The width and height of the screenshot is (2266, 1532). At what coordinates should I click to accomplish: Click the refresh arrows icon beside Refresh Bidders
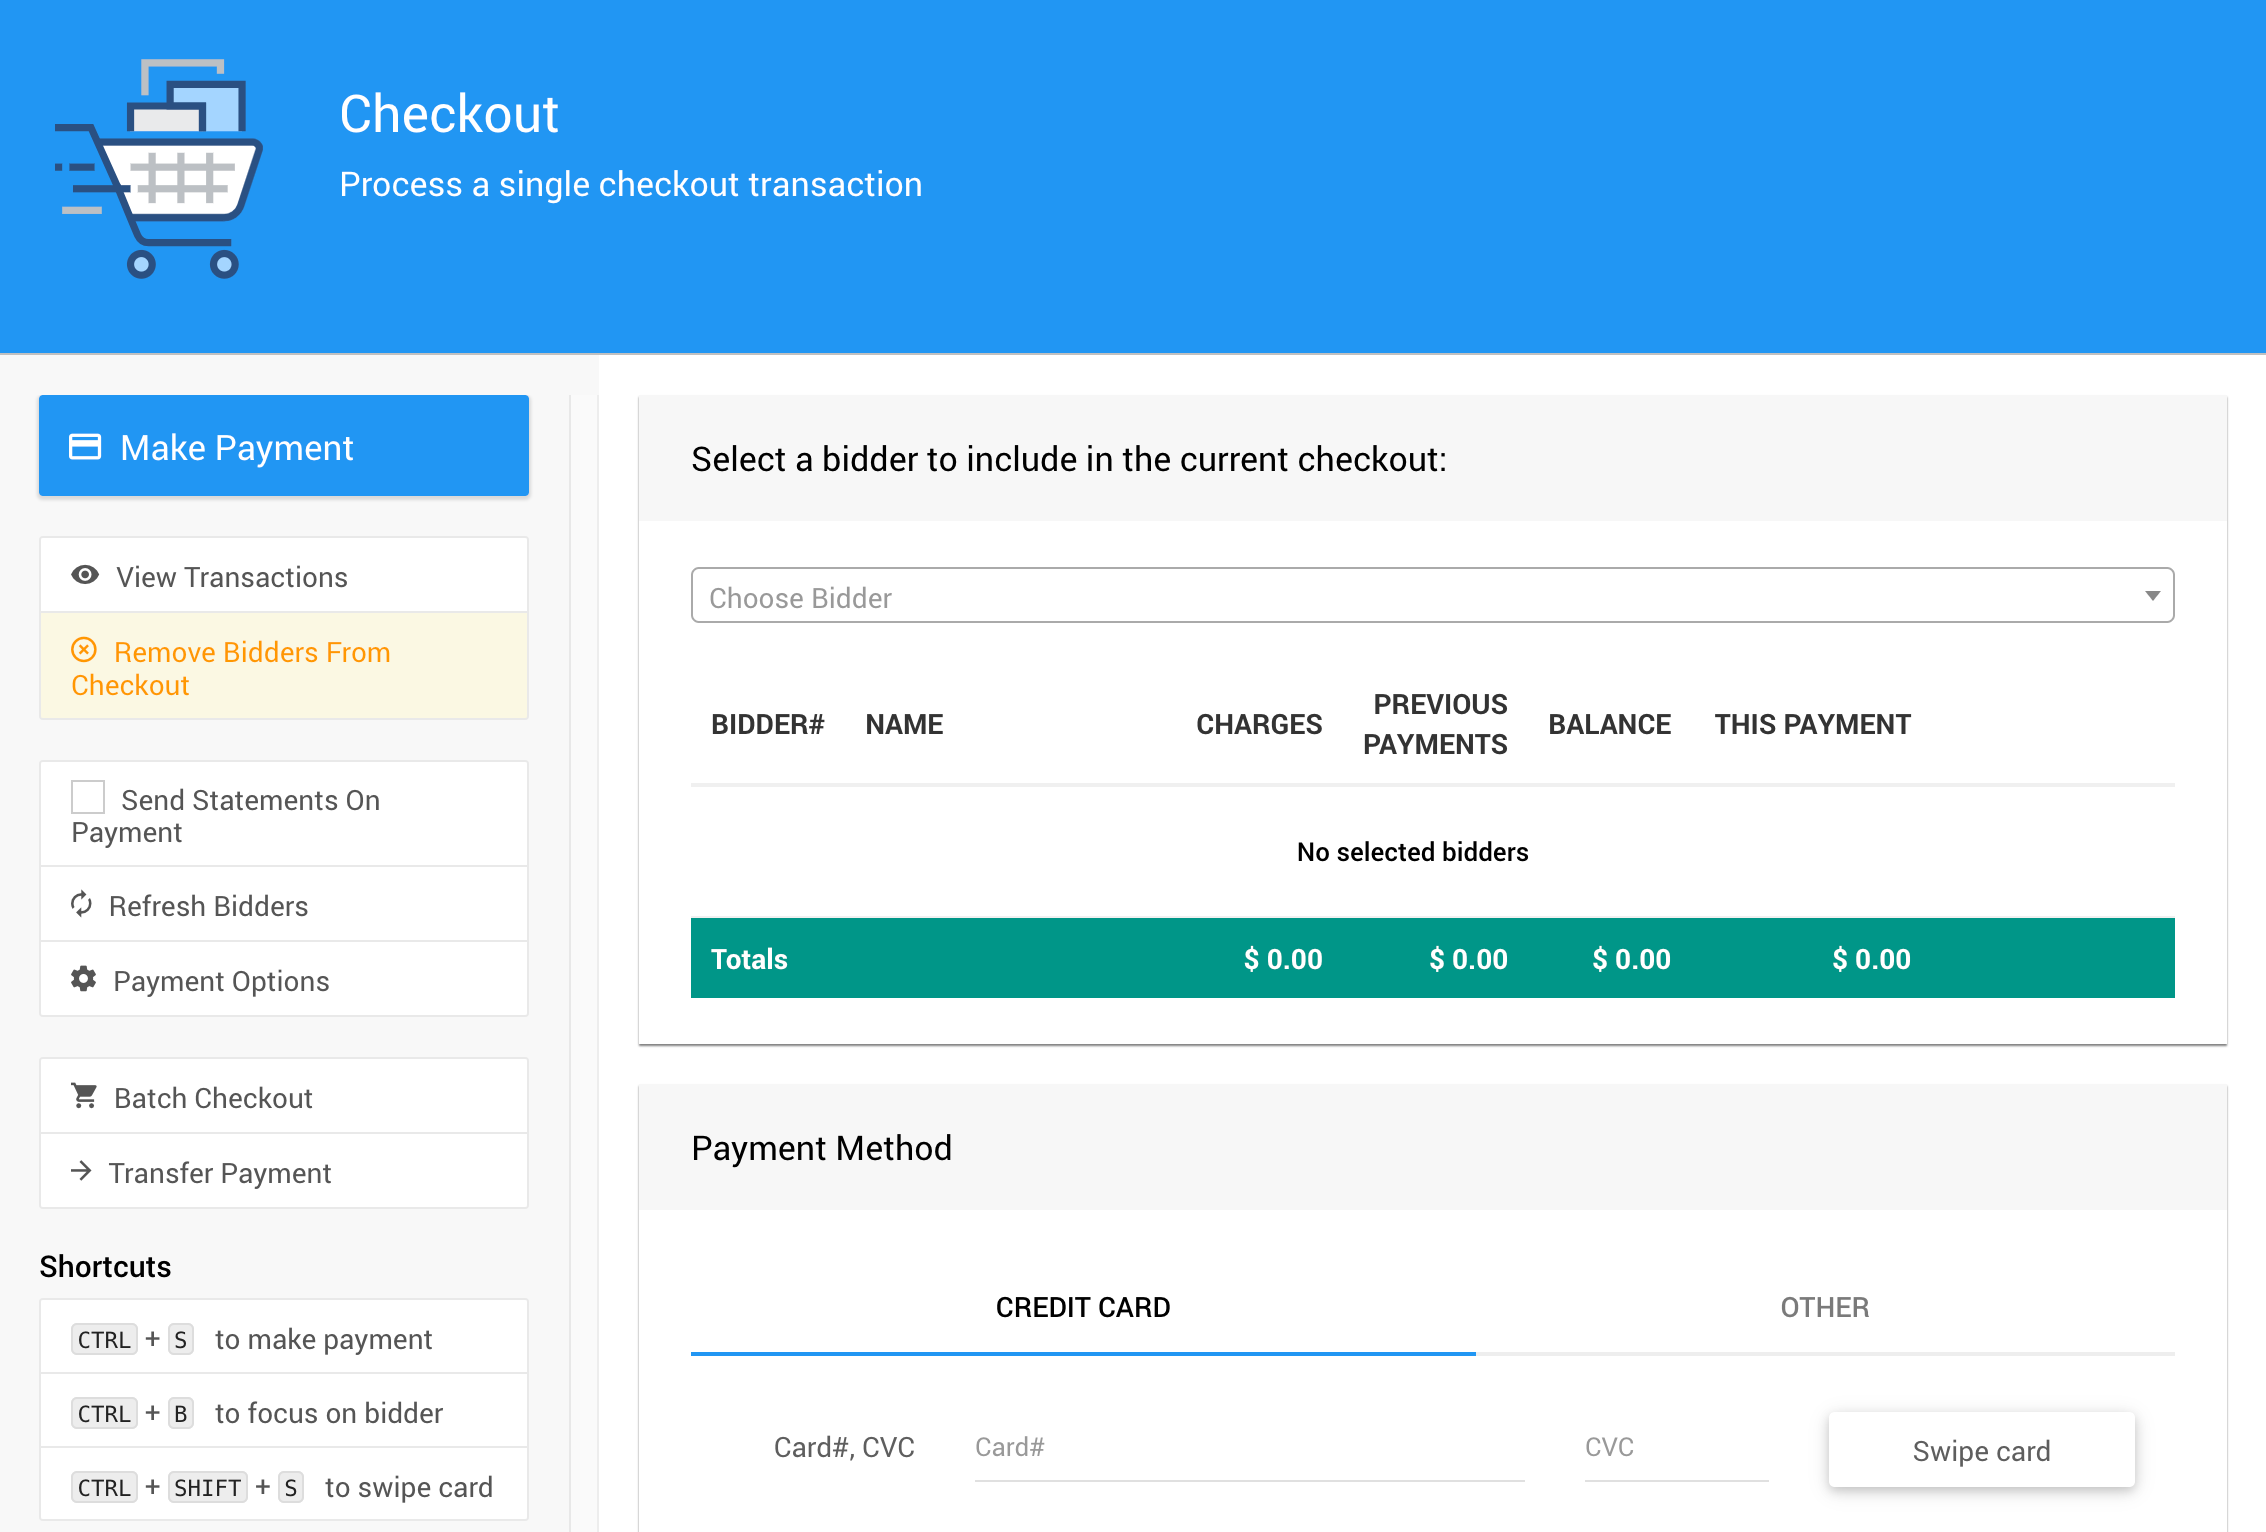click(x=82, y=904)
